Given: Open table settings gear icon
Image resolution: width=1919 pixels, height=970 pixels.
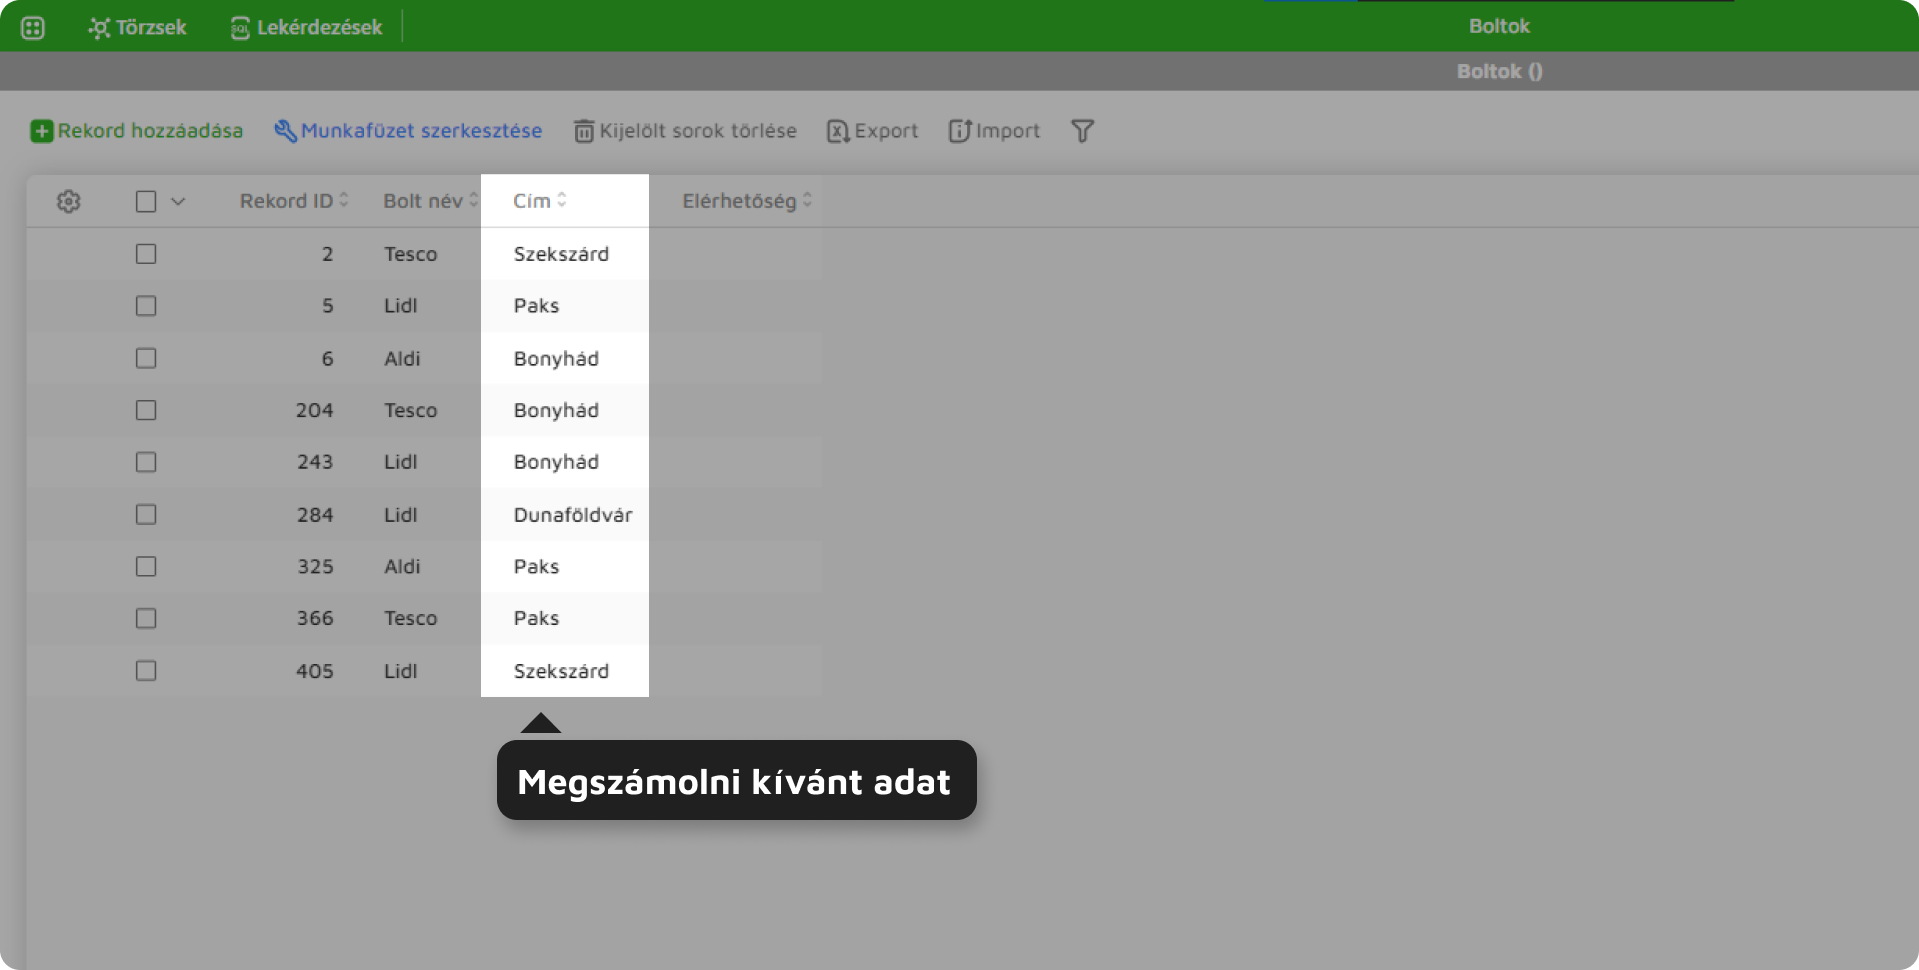Looking at the screenshot, I should [68, 201].
